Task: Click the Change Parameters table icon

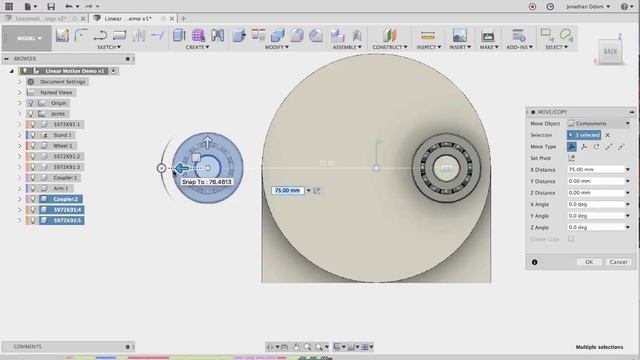Action: 258,36
